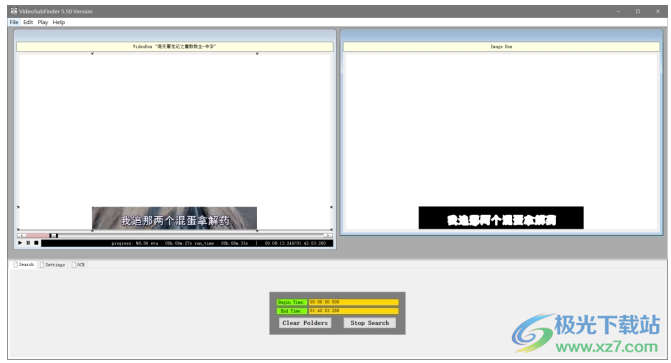Minimize the VideoSubFinder window
The image size is (671, 363).
(x=618, y=12)
